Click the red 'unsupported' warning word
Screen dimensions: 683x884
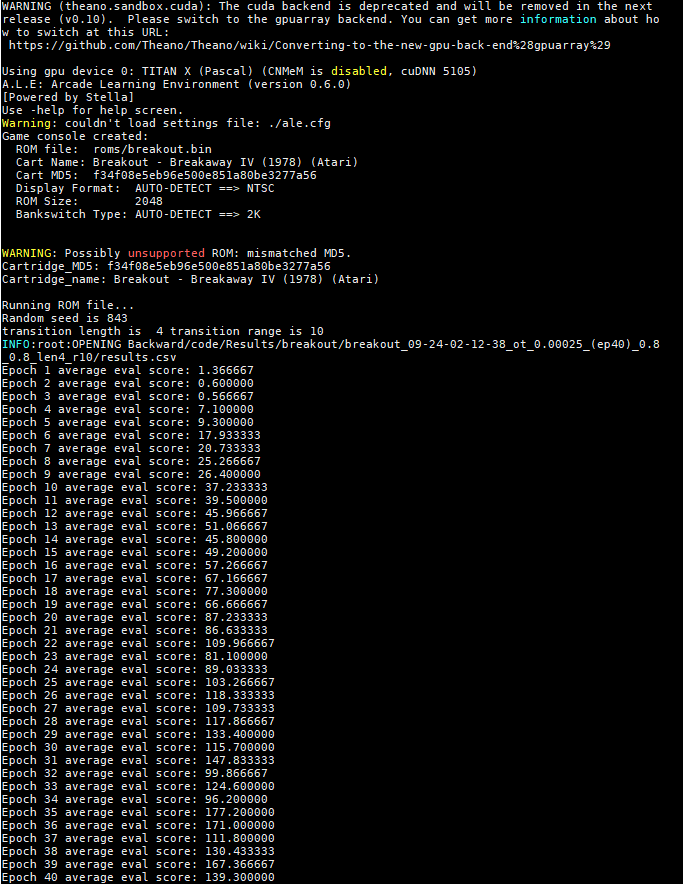tap(166, 253)
